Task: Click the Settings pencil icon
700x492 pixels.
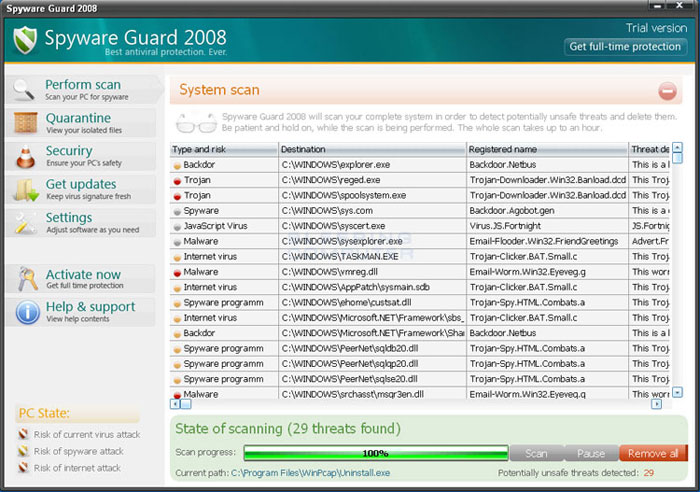Action: (25, 223)
